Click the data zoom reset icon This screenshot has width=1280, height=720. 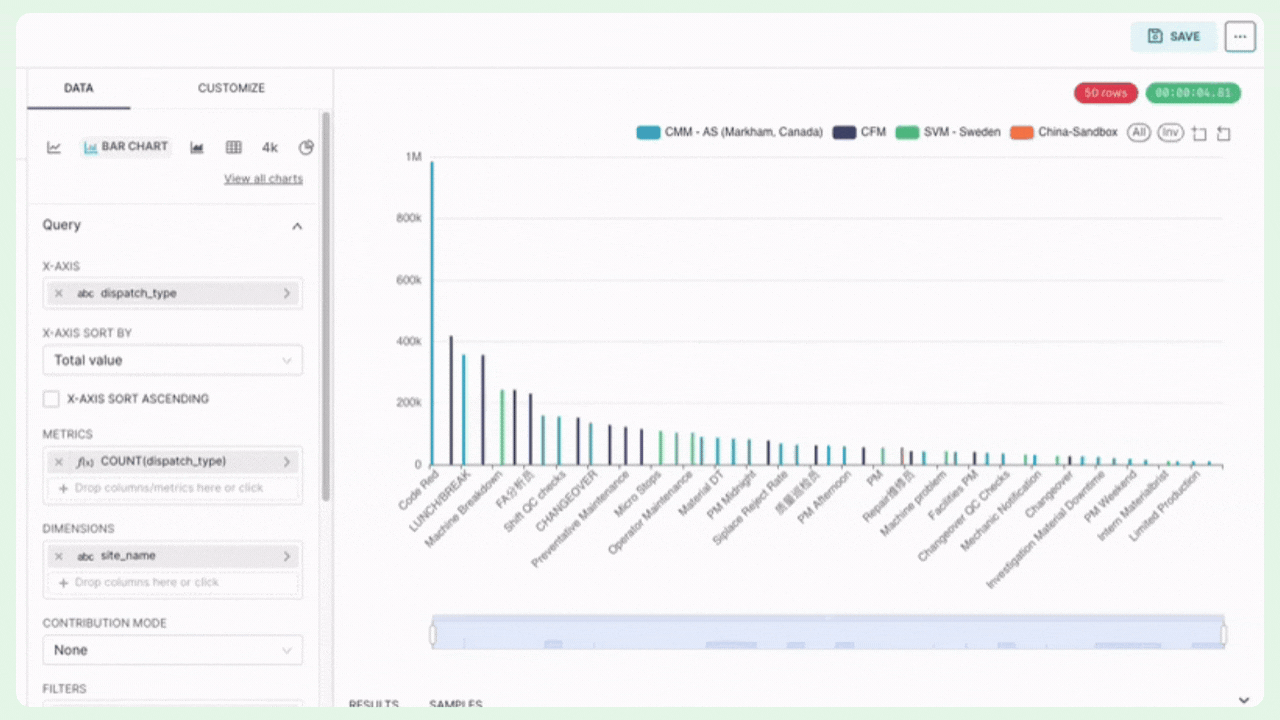pyautogui.click(x=1223, y=133)
